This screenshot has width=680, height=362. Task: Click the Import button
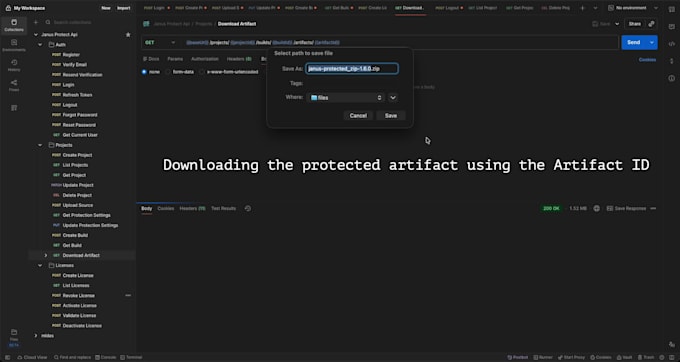click(124, 8)
